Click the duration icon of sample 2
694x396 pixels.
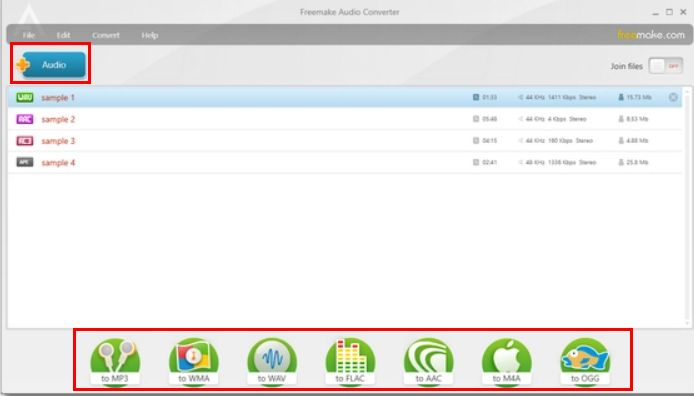click(476, 119)
